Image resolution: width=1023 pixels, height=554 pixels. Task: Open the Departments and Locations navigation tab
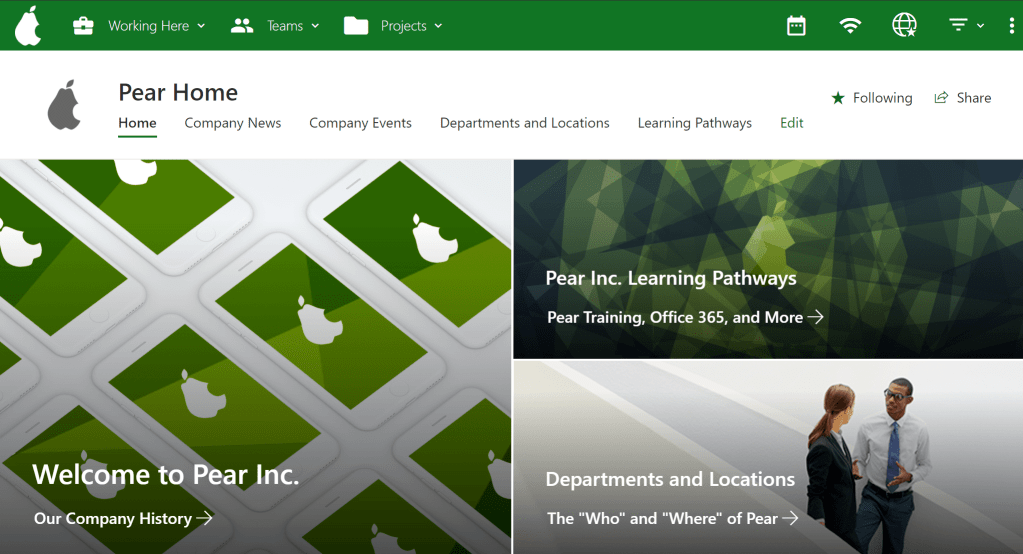[x=525, y=123]
